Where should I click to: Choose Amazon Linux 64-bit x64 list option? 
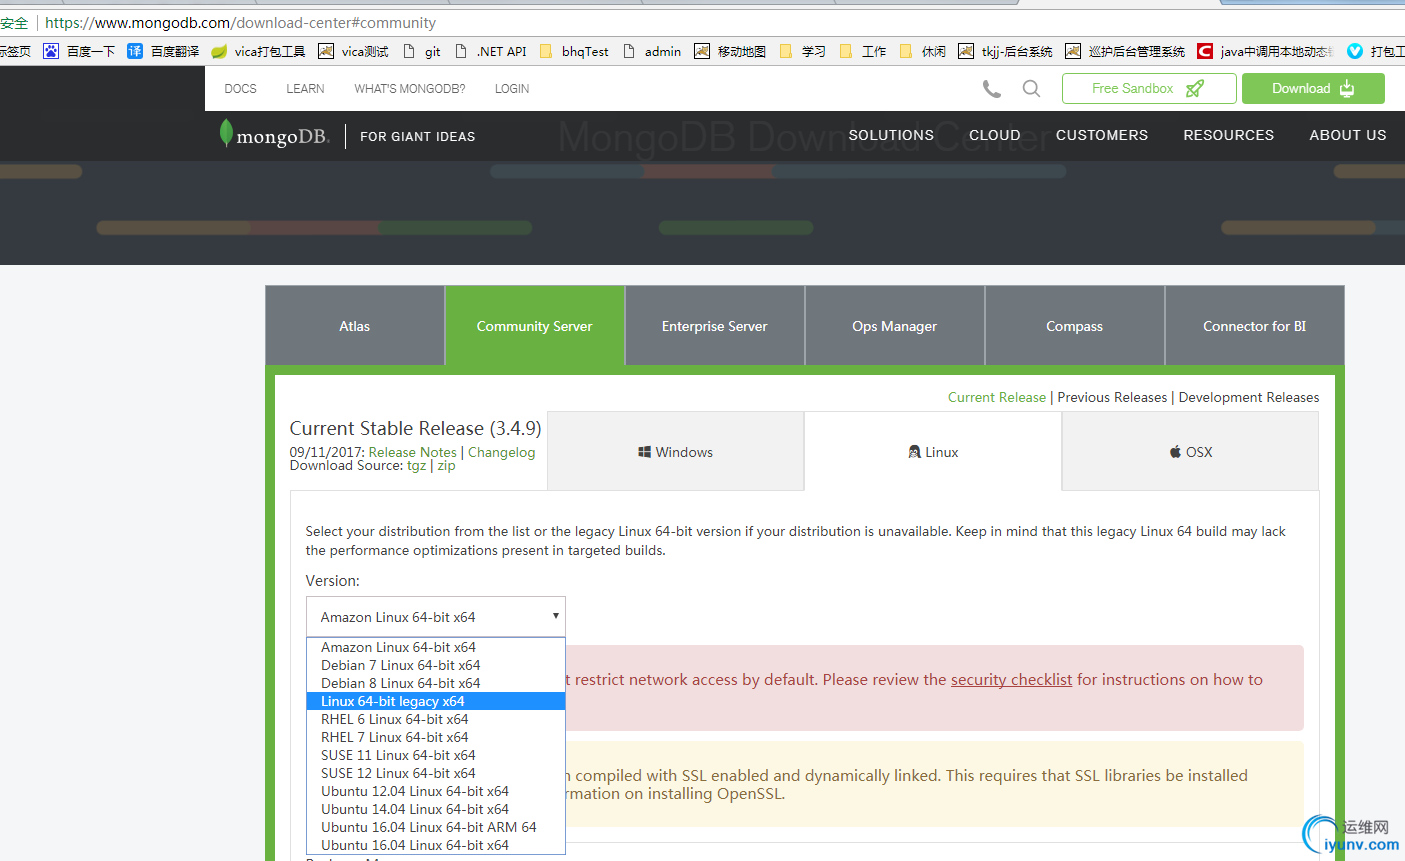436,647
